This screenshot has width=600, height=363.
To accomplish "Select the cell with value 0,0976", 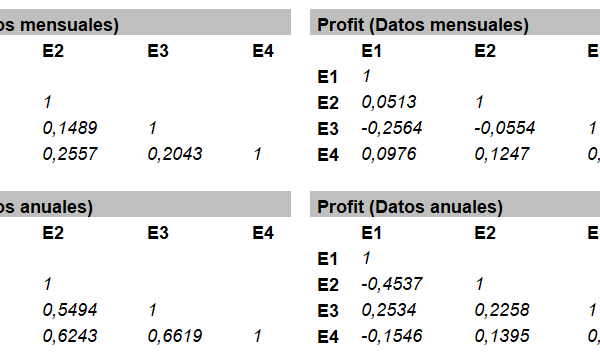I will pyautogui.click(x=389, y=154).
